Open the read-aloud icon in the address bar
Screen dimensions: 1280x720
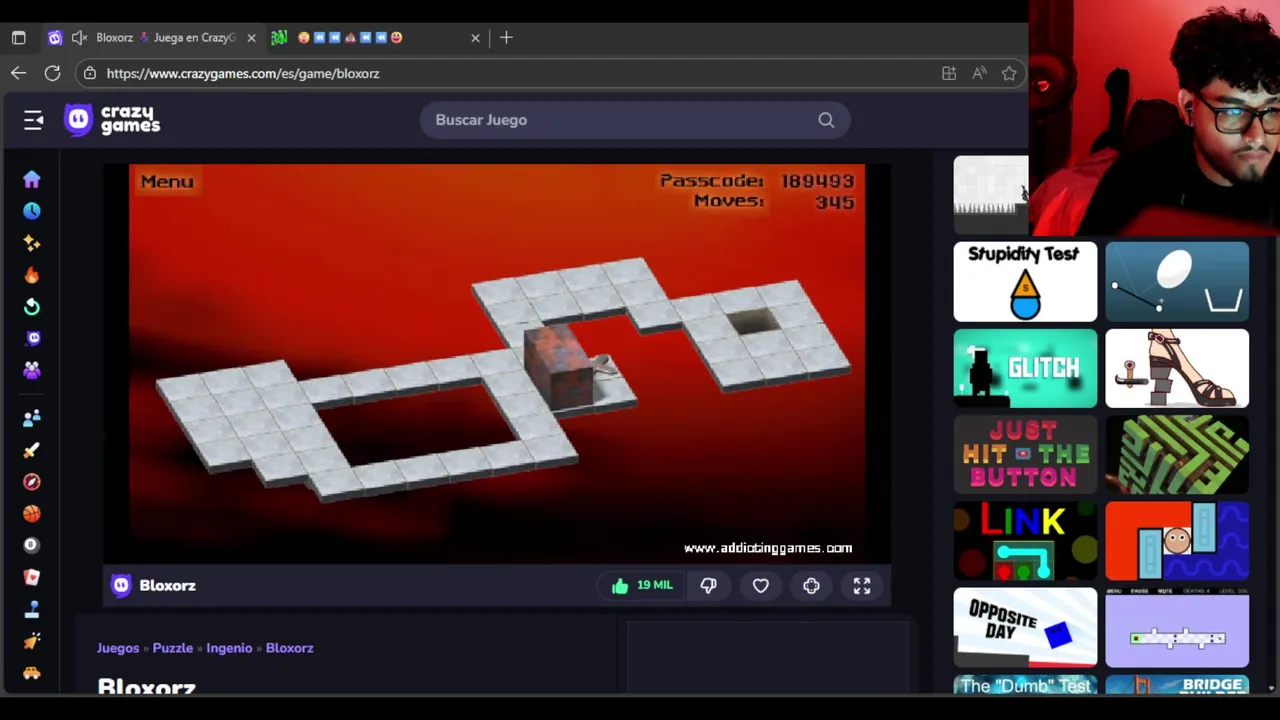pyautogui.click(x=979, y=73)
